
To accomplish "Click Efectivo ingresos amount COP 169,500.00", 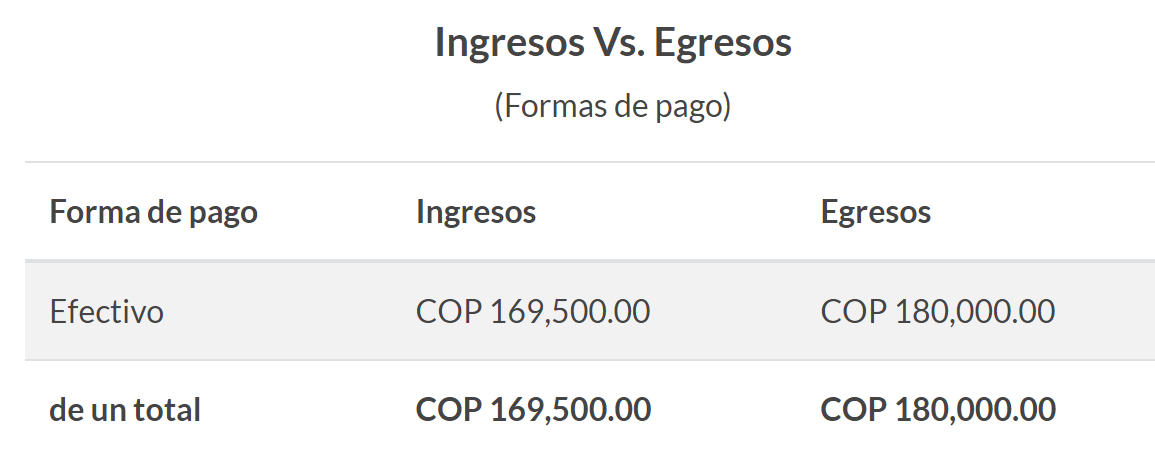I will 533,311.
